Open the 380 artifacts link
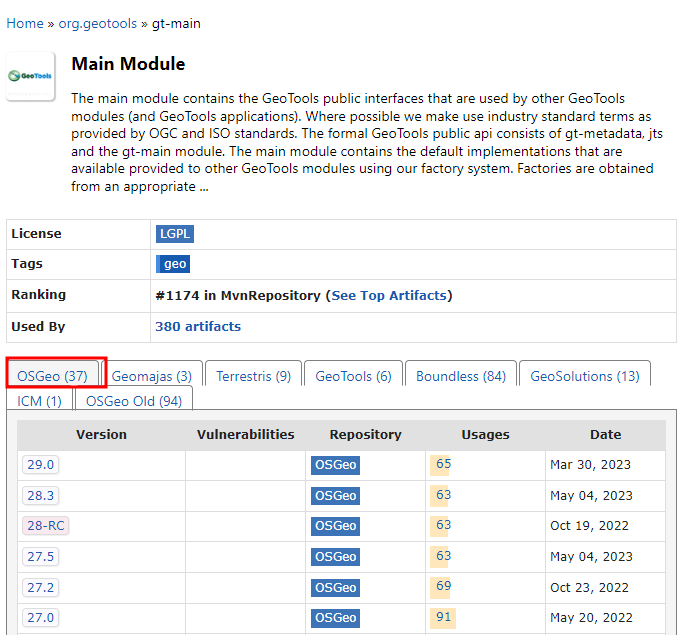Screen dimensions: 684x635 (x=198, y=326)
